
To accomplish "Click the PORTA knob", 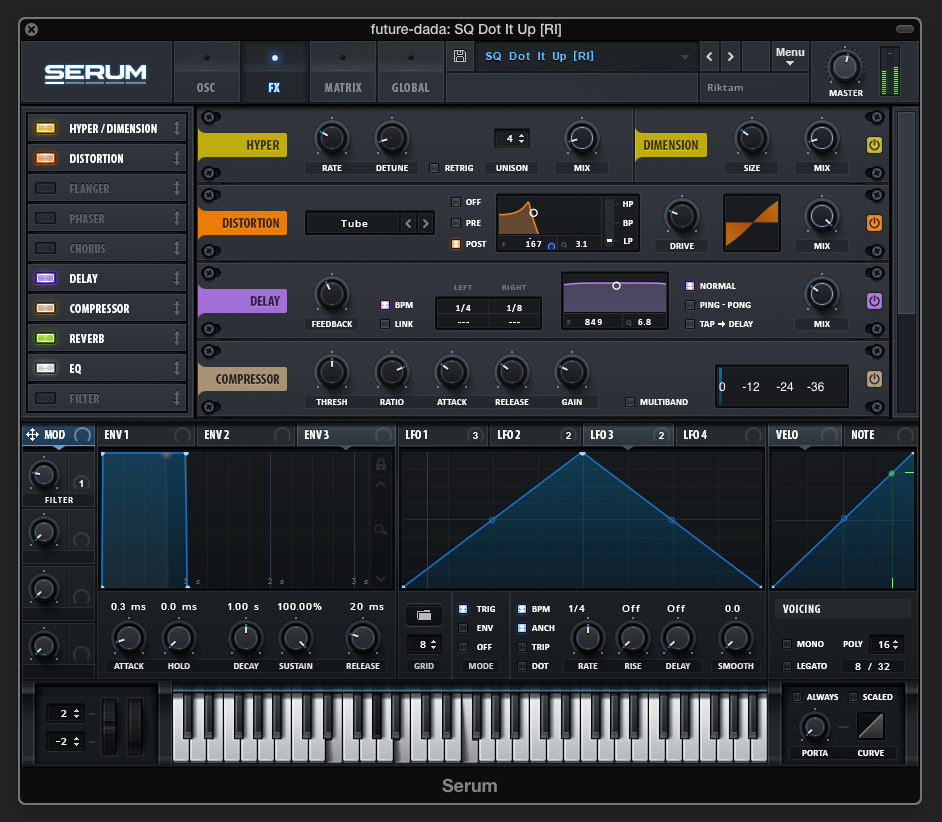I will [815, 726].
